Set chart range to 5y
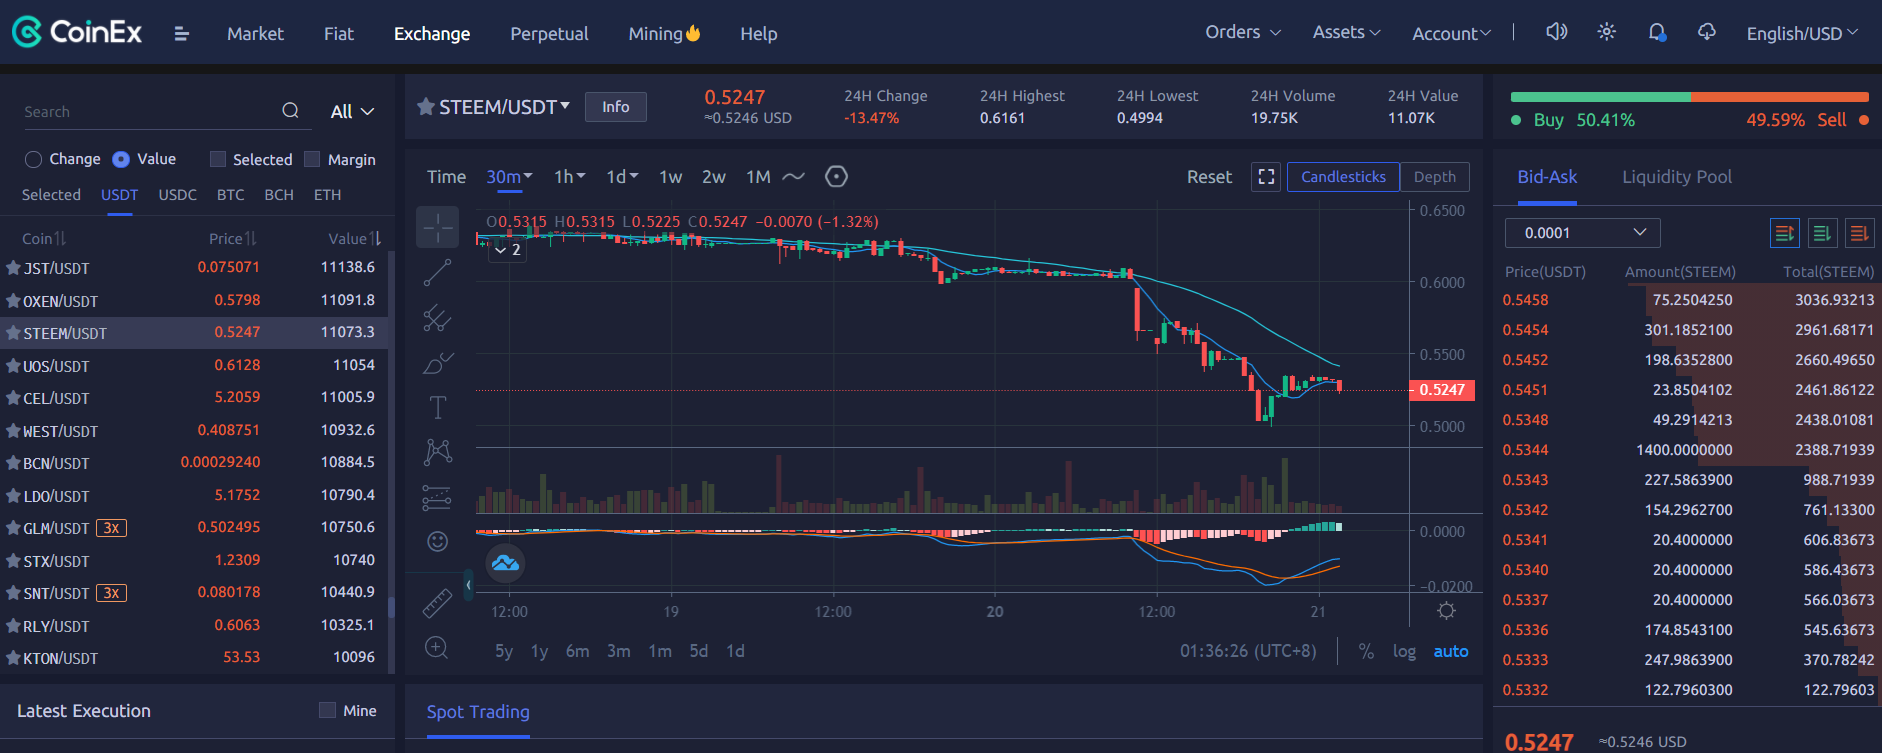 (x=504, y=651)
